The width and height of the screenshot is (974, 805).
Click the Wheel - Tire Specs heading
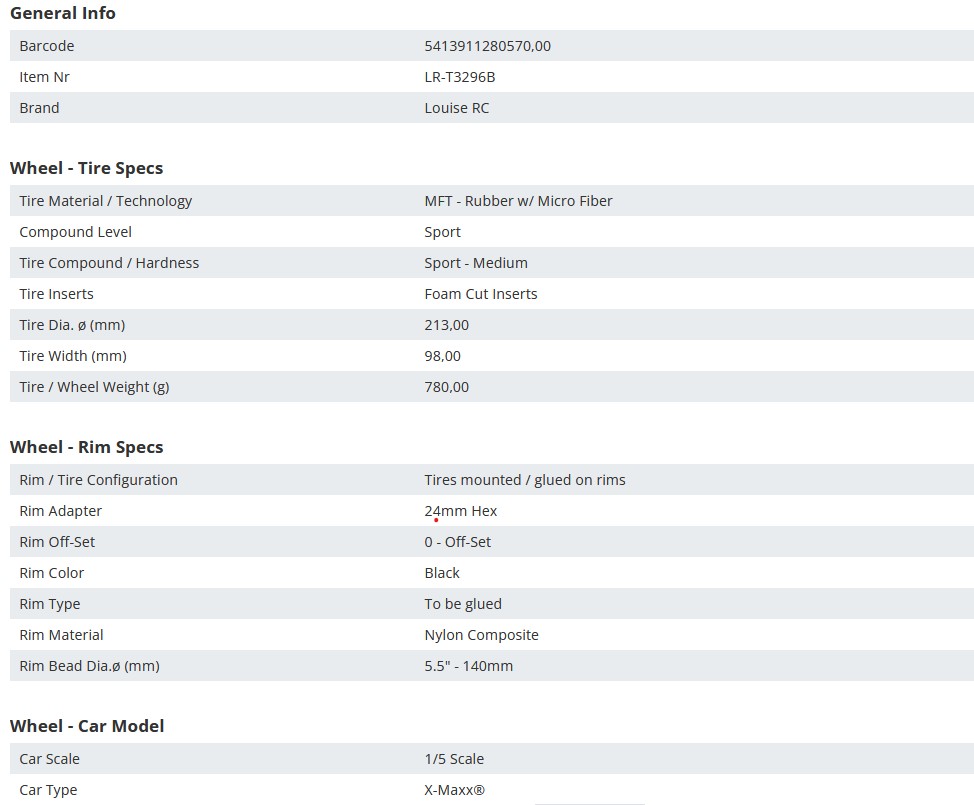click(86, 168)
